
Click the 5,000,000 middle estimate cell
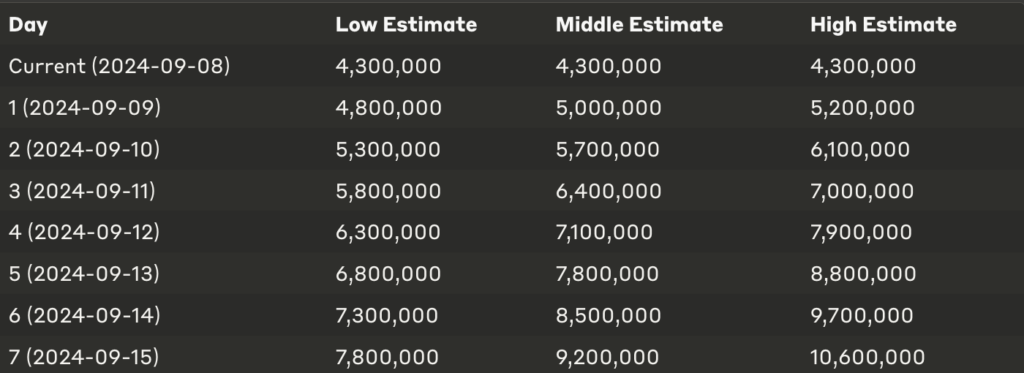[609, 108]
